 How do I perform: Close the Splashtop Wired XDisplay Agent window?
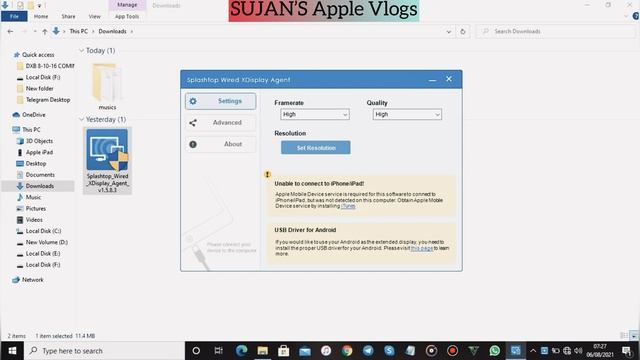click(x=449, y=79)
